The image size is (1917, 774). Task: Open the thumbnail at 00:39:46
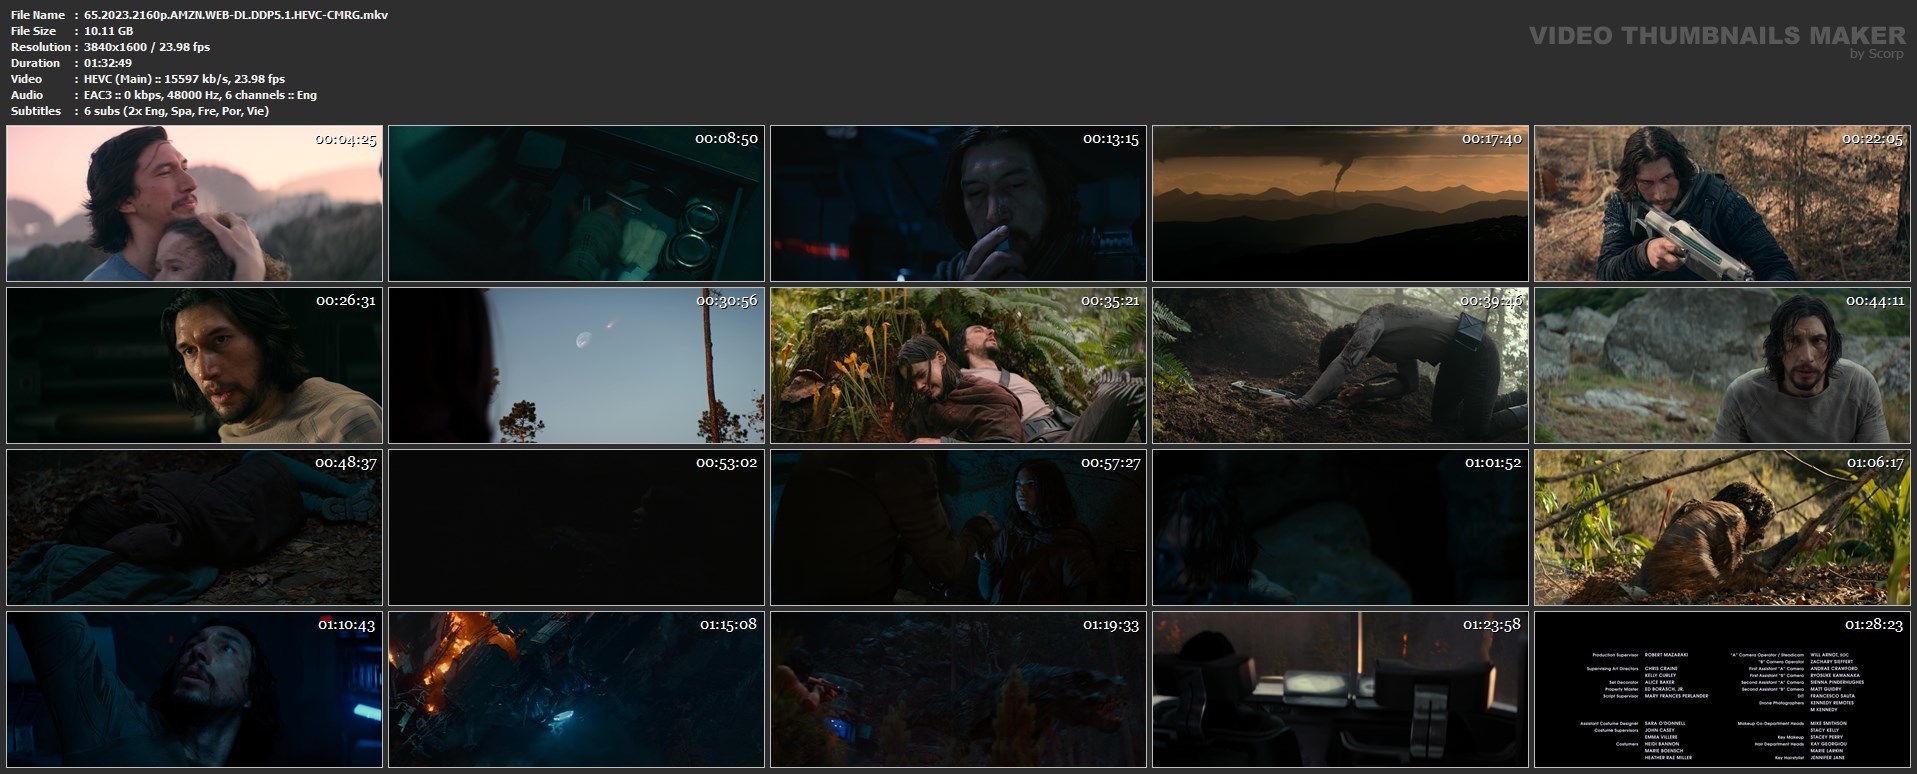(1340, 365)
